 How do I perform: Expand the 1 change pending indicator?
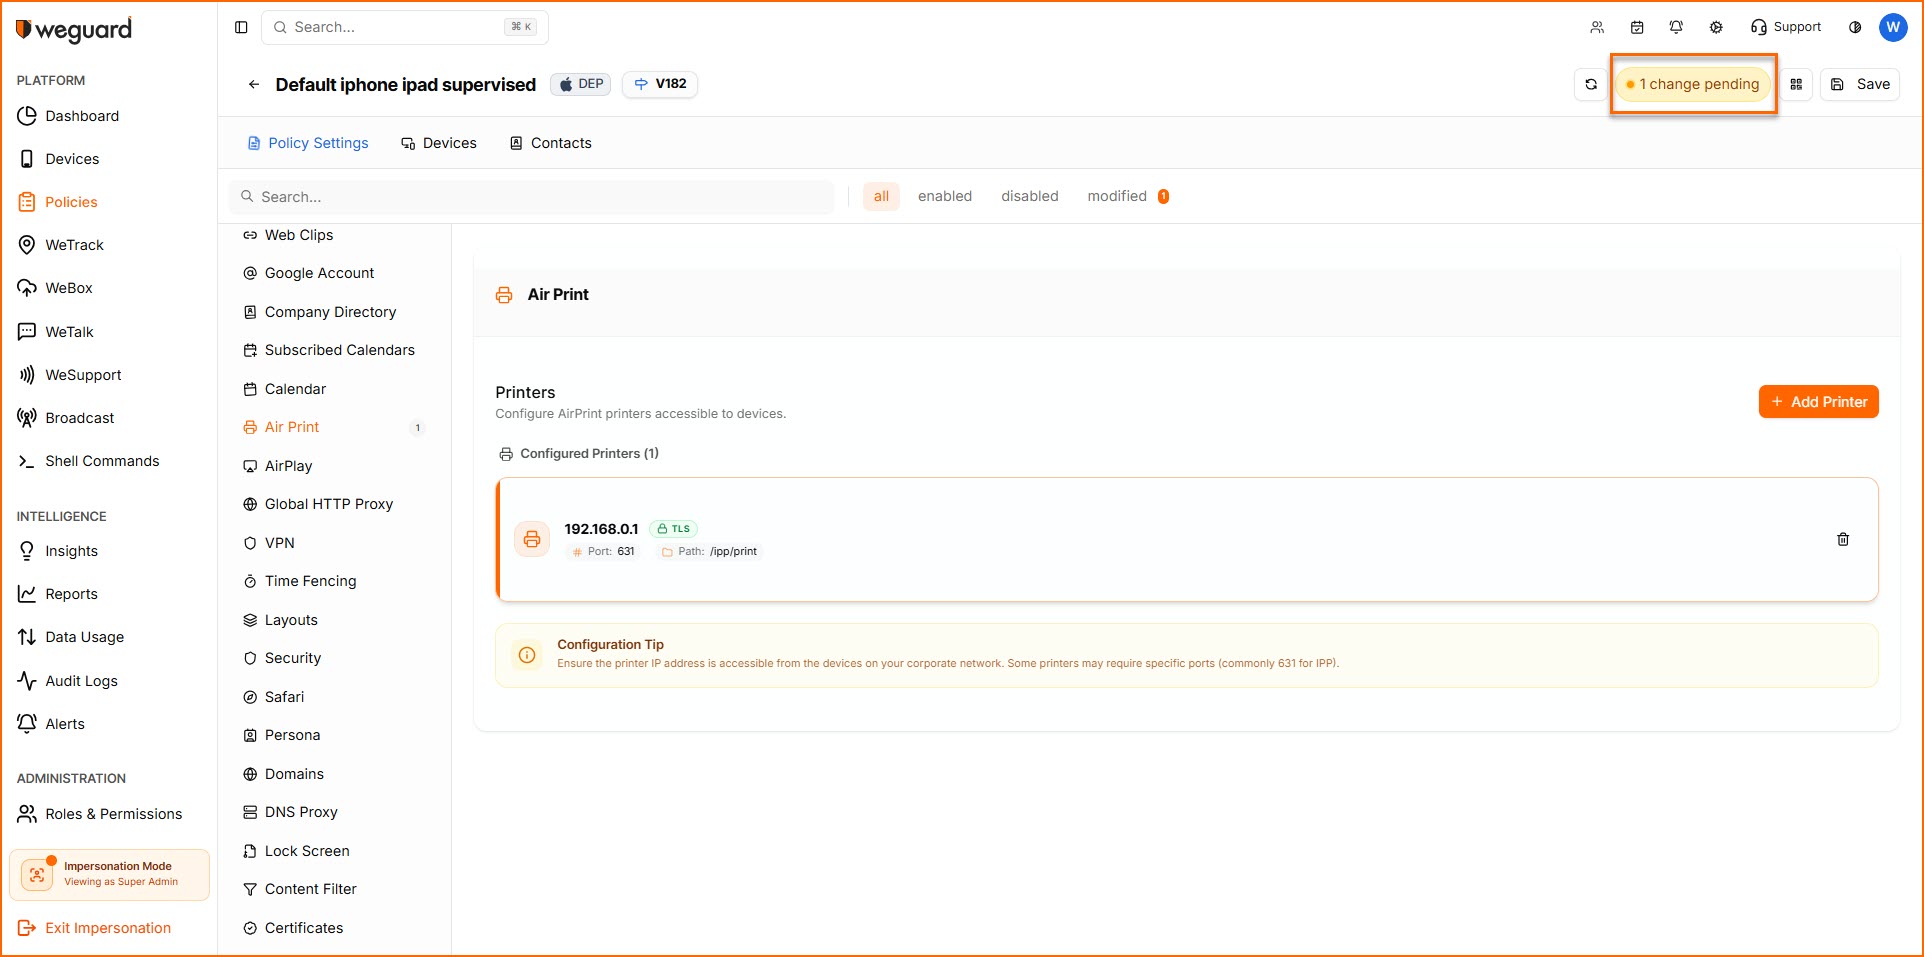click(x=1694, y=85)
